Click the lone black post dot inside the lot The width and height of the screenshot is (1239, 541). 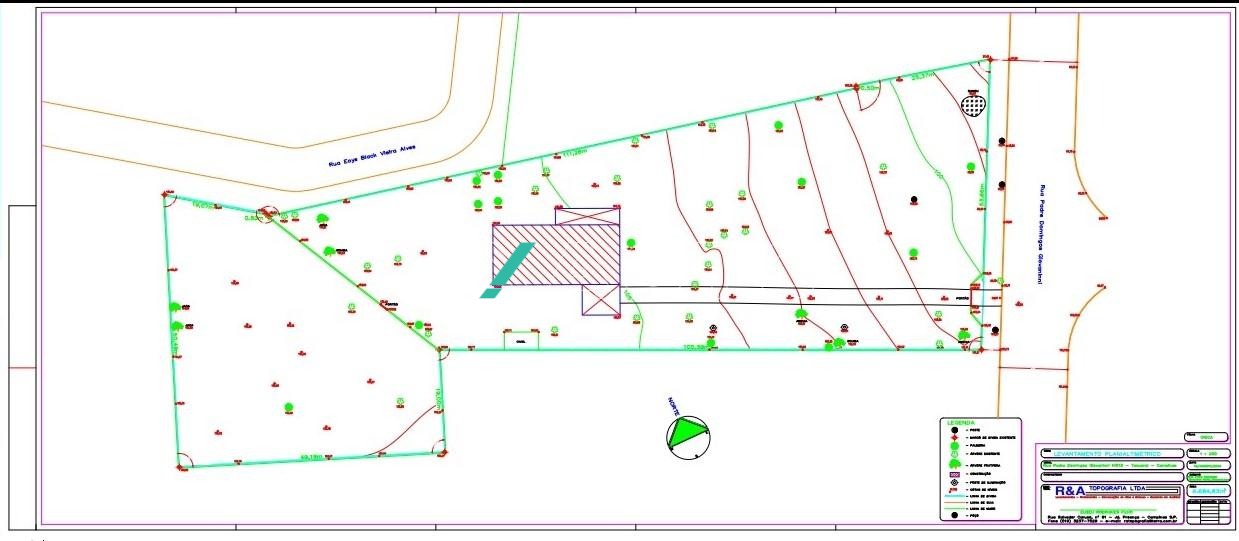(911, 200)
